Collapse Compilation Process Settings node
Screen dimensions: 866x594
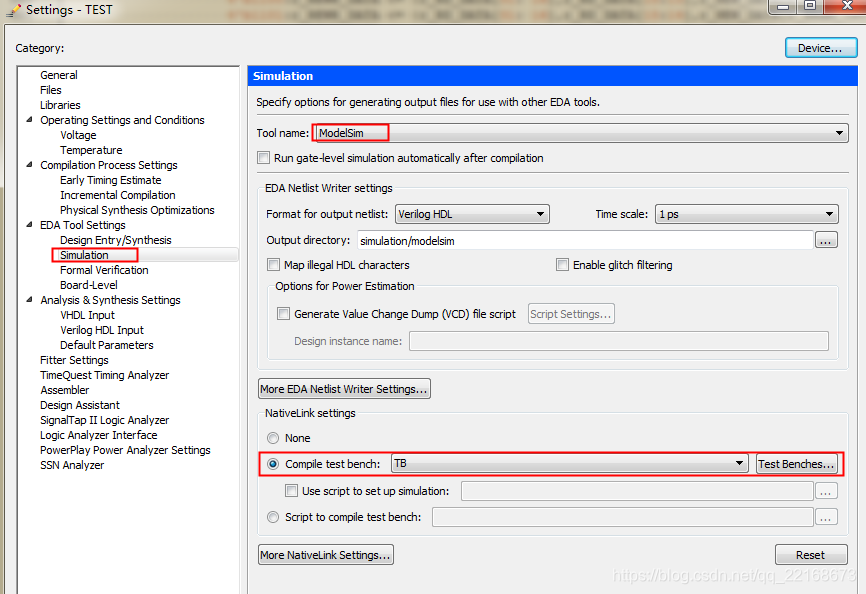pos(30,165)
